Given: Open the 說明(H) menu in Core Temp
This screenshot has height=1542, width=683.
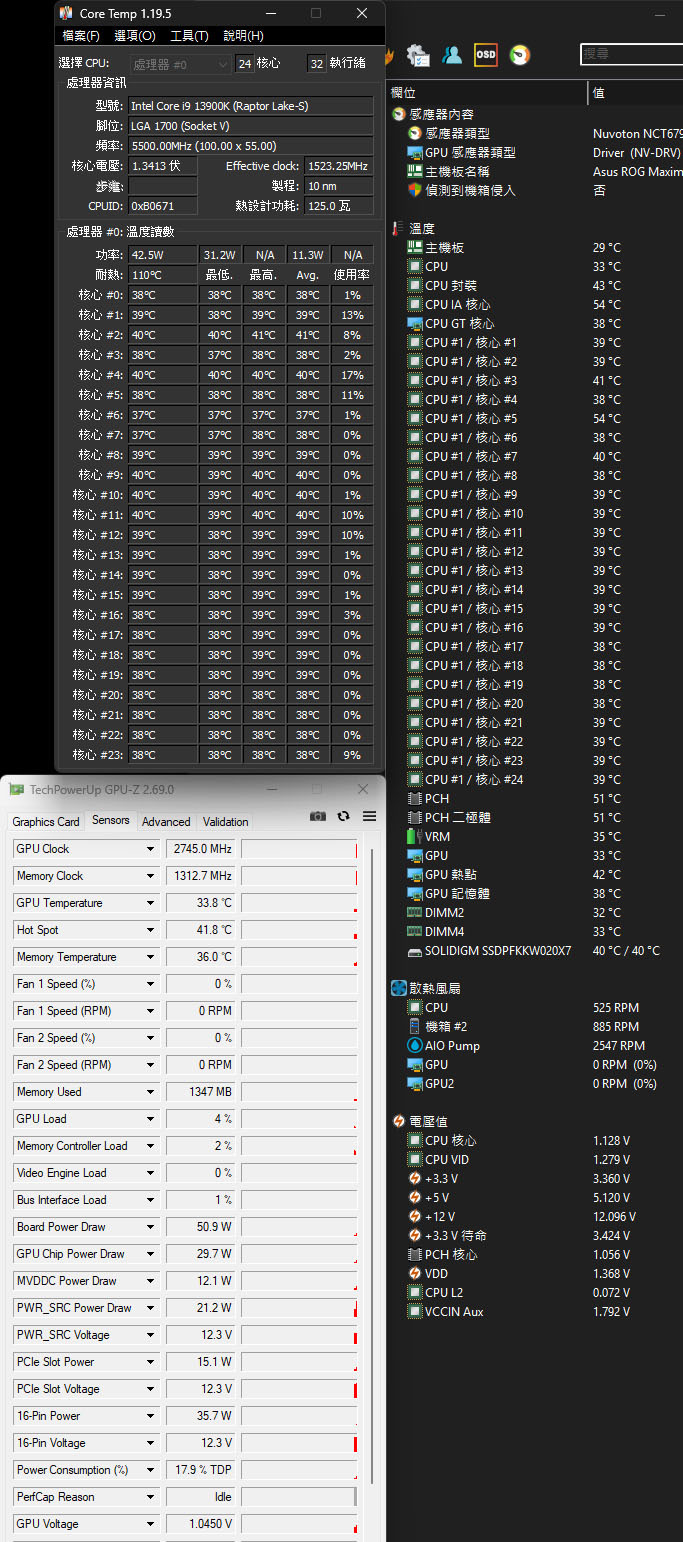Looking at the screenshot, I should tap(243, 36).
